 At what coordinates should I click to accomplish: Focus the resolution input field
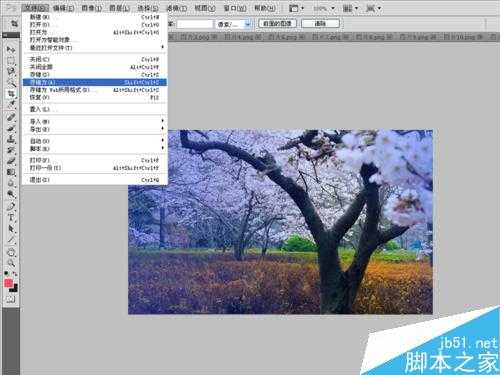click(x=195, y=24)
